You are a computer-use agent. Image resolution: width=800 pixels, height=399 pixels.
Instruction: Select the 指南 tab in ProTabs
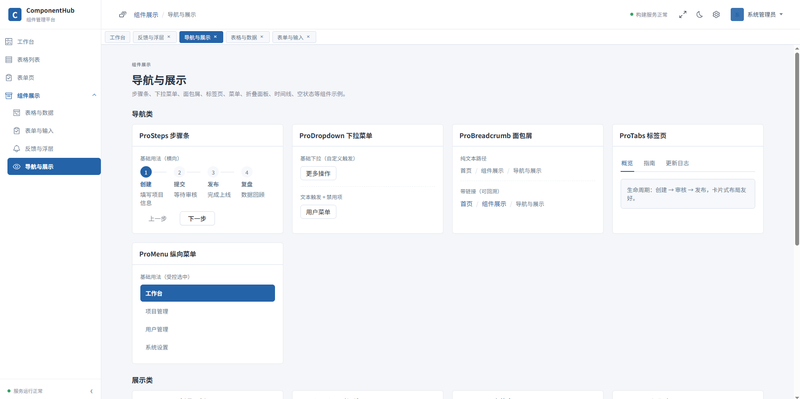pos(649,163)
